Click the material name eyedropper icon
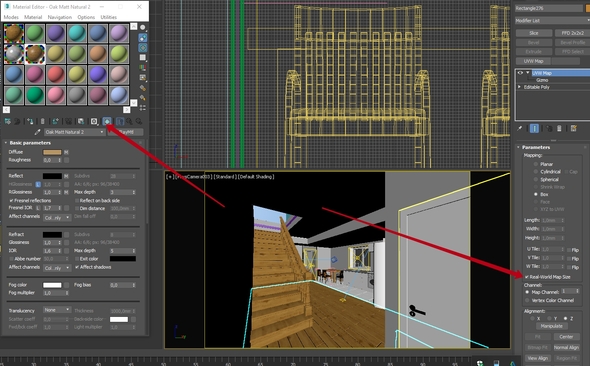This screenshot has width=590, height=366. tap(37, 132)
